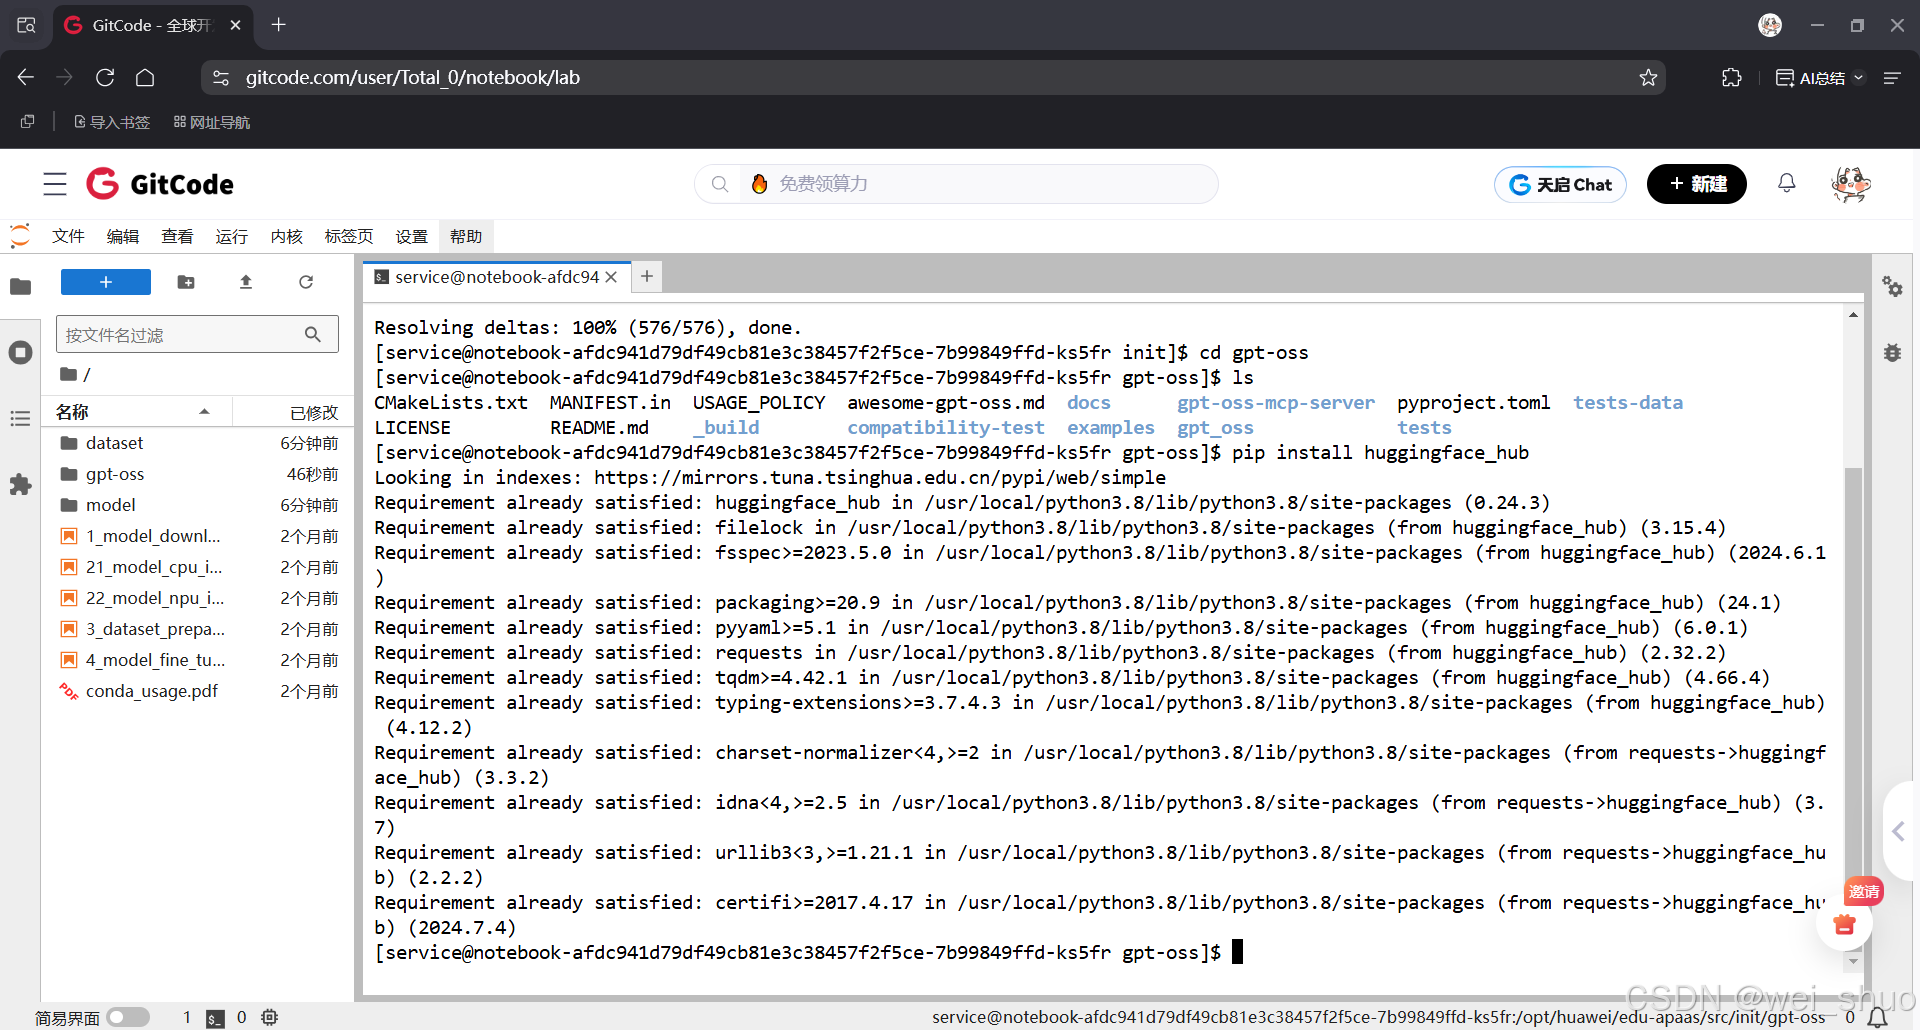Click the JupyterLab logo icon

20,236
